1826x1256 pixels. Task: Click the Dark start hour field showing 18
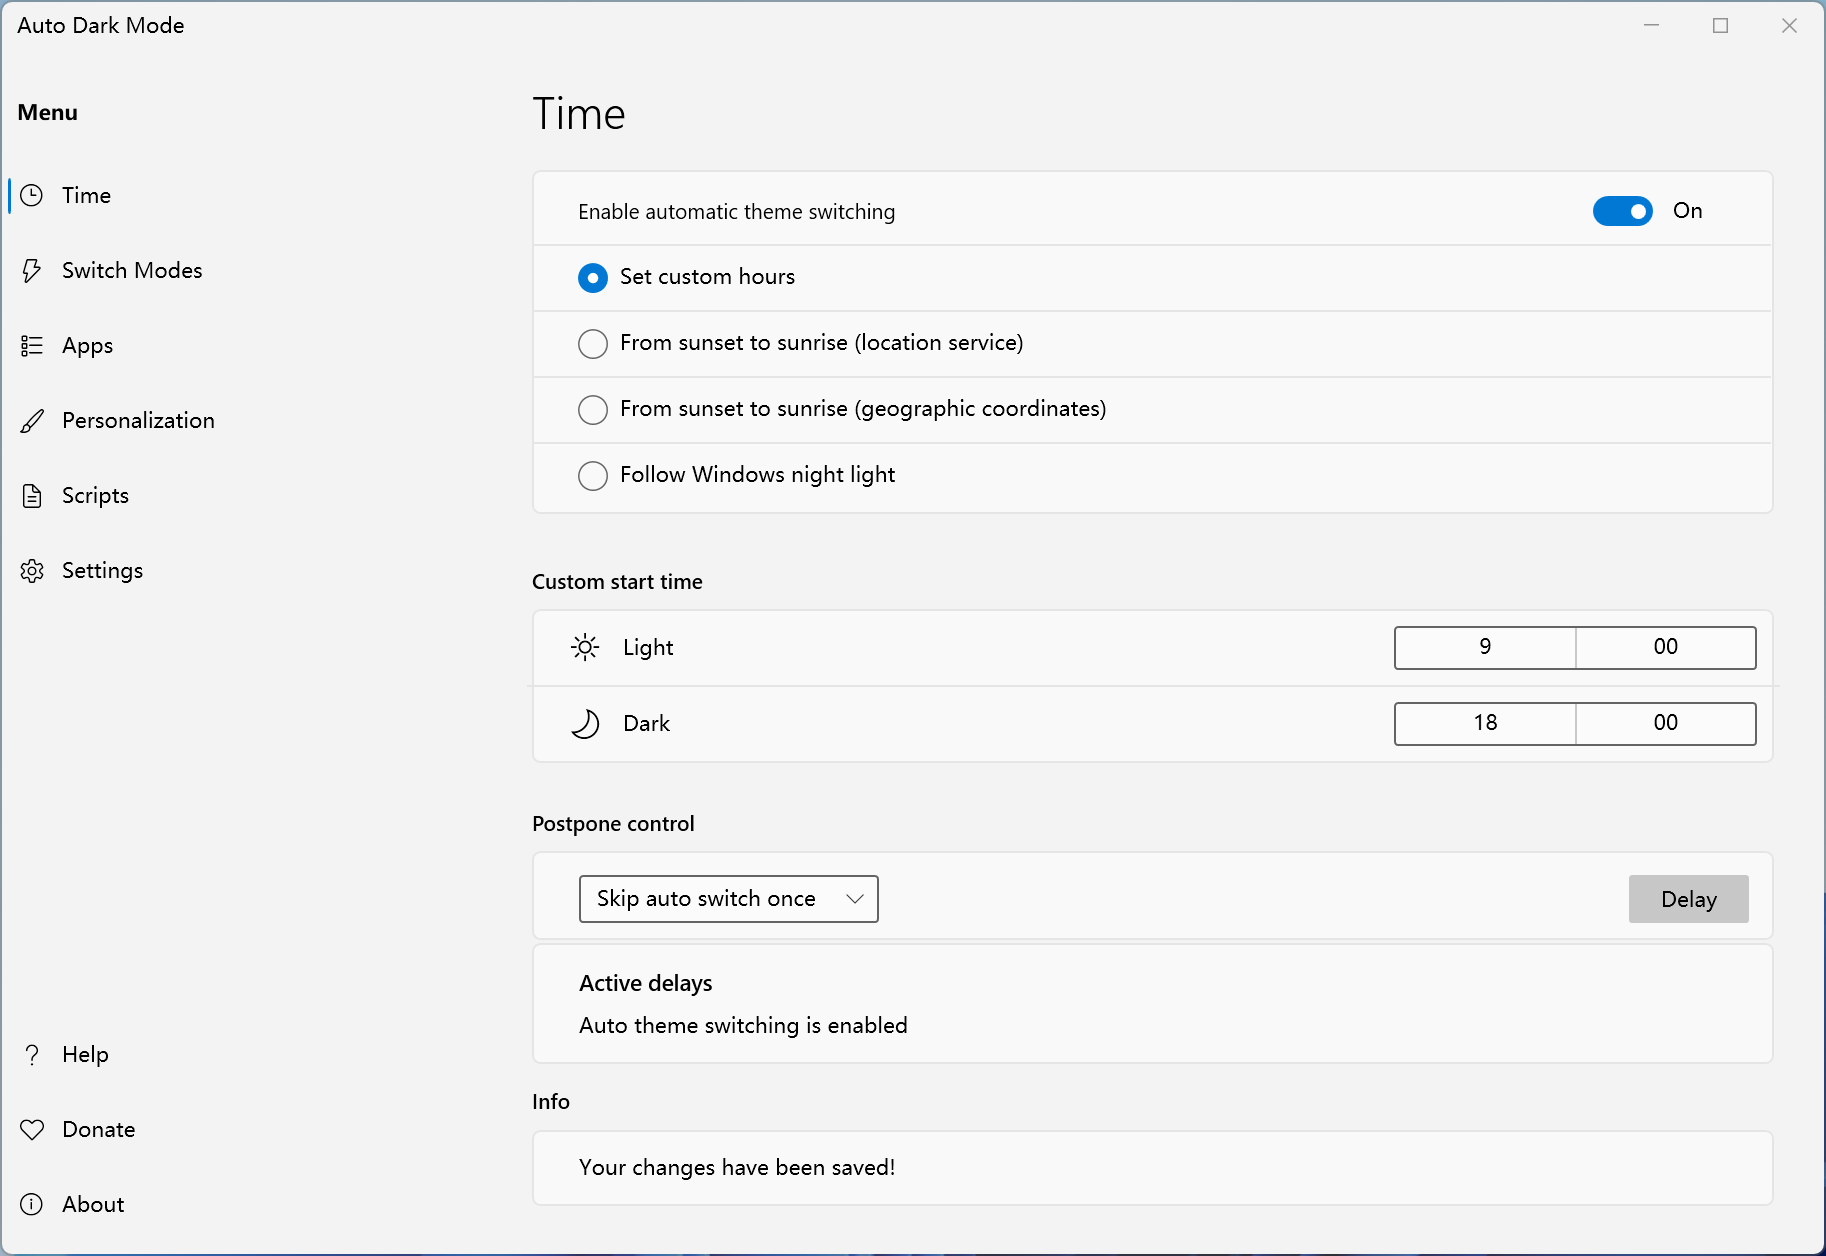coord(1485,723)
